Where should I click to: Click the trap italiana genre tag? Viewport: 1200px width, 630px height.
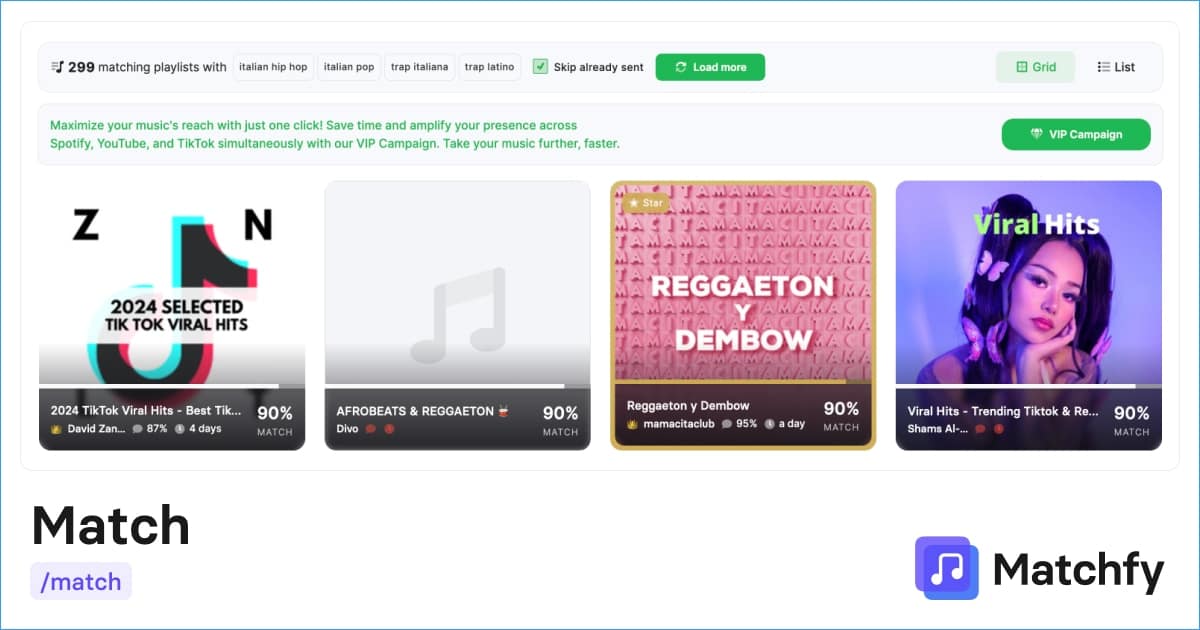(419, 67)
